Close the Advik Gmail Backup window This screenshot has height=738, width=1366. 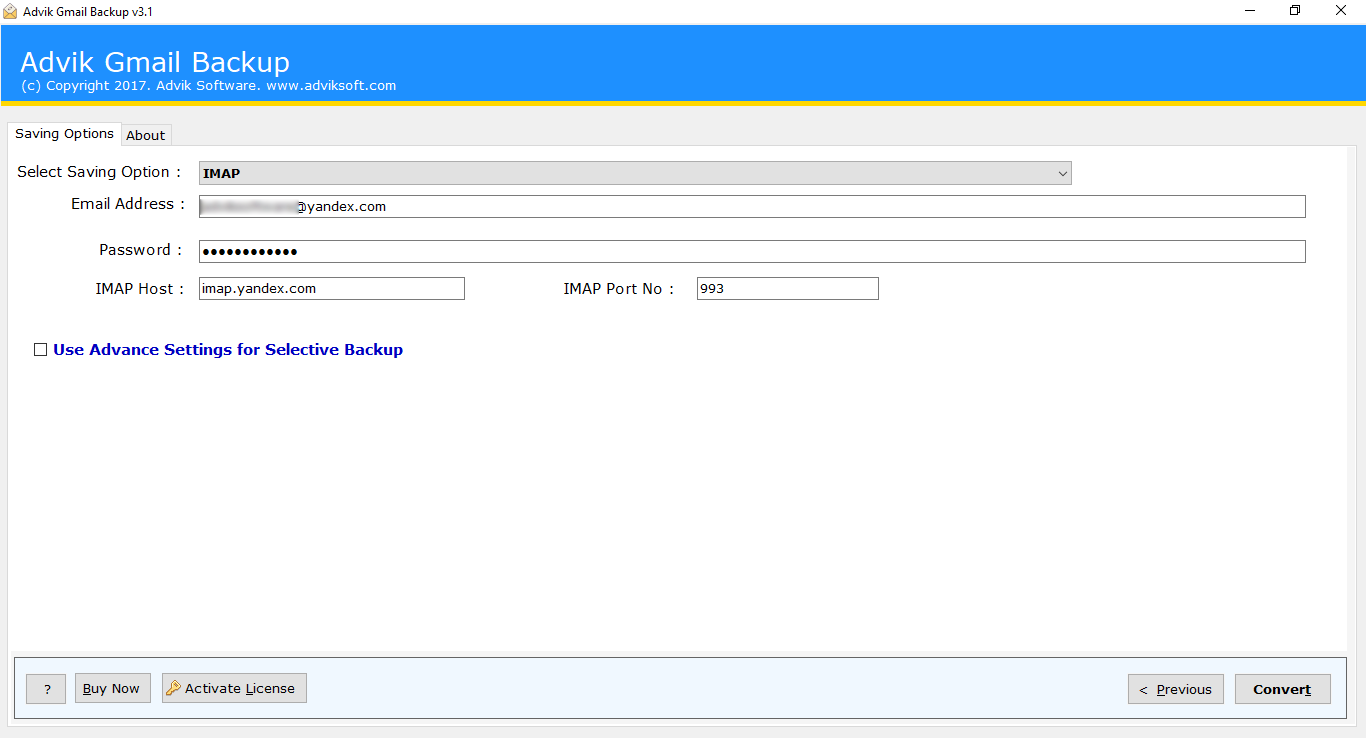(1342, 11)
